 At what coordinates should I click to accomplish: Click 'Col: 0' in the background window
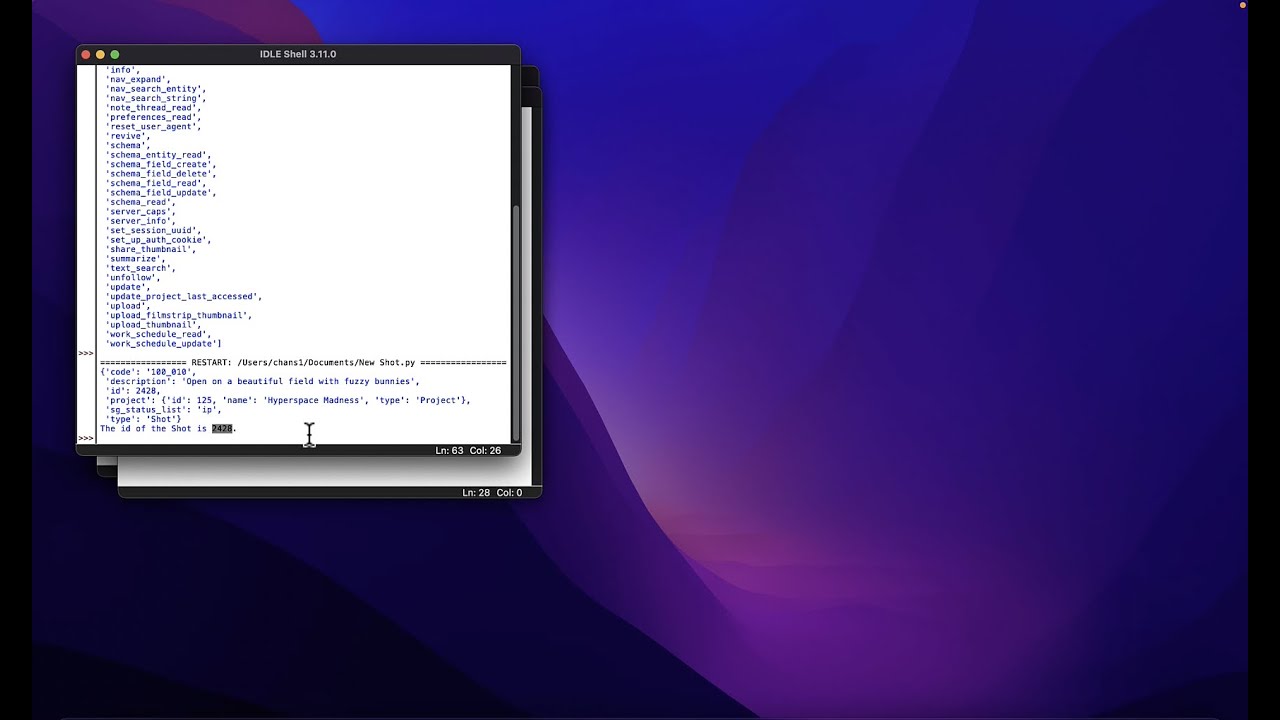coord(509,493)
